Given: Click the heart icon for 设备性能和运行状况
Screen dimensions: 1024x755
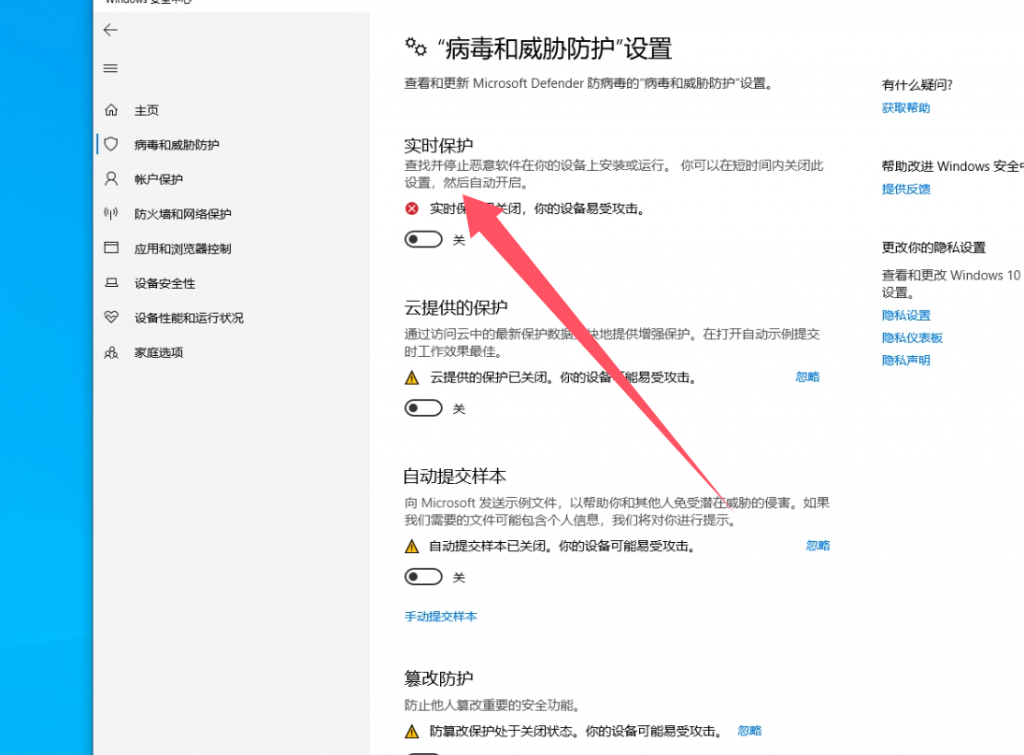Looking at the screenshot, I should (x=111, y=318).
